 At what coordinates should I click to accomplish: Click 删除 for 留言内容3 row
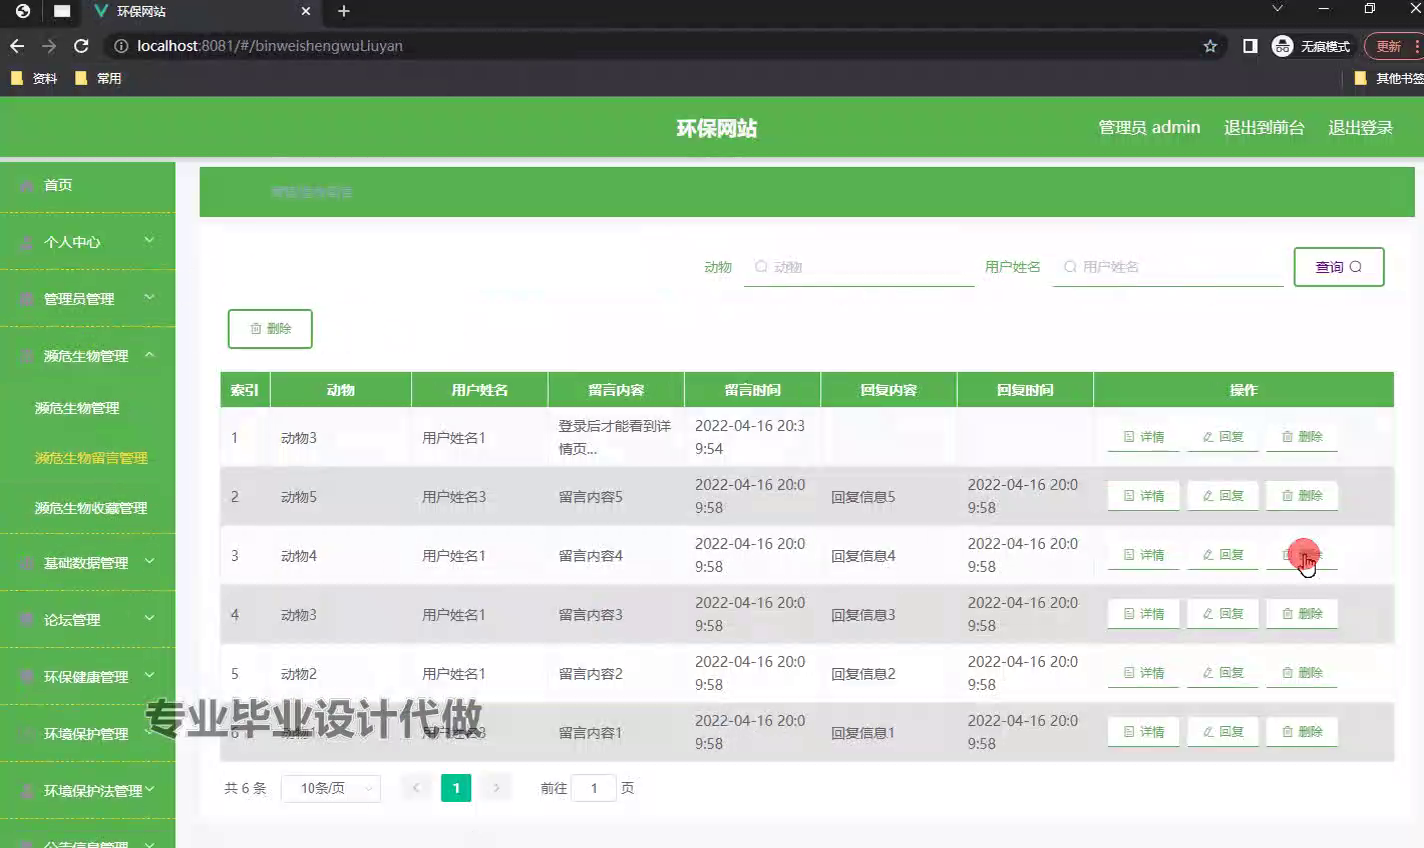[x=1302, y=614]
